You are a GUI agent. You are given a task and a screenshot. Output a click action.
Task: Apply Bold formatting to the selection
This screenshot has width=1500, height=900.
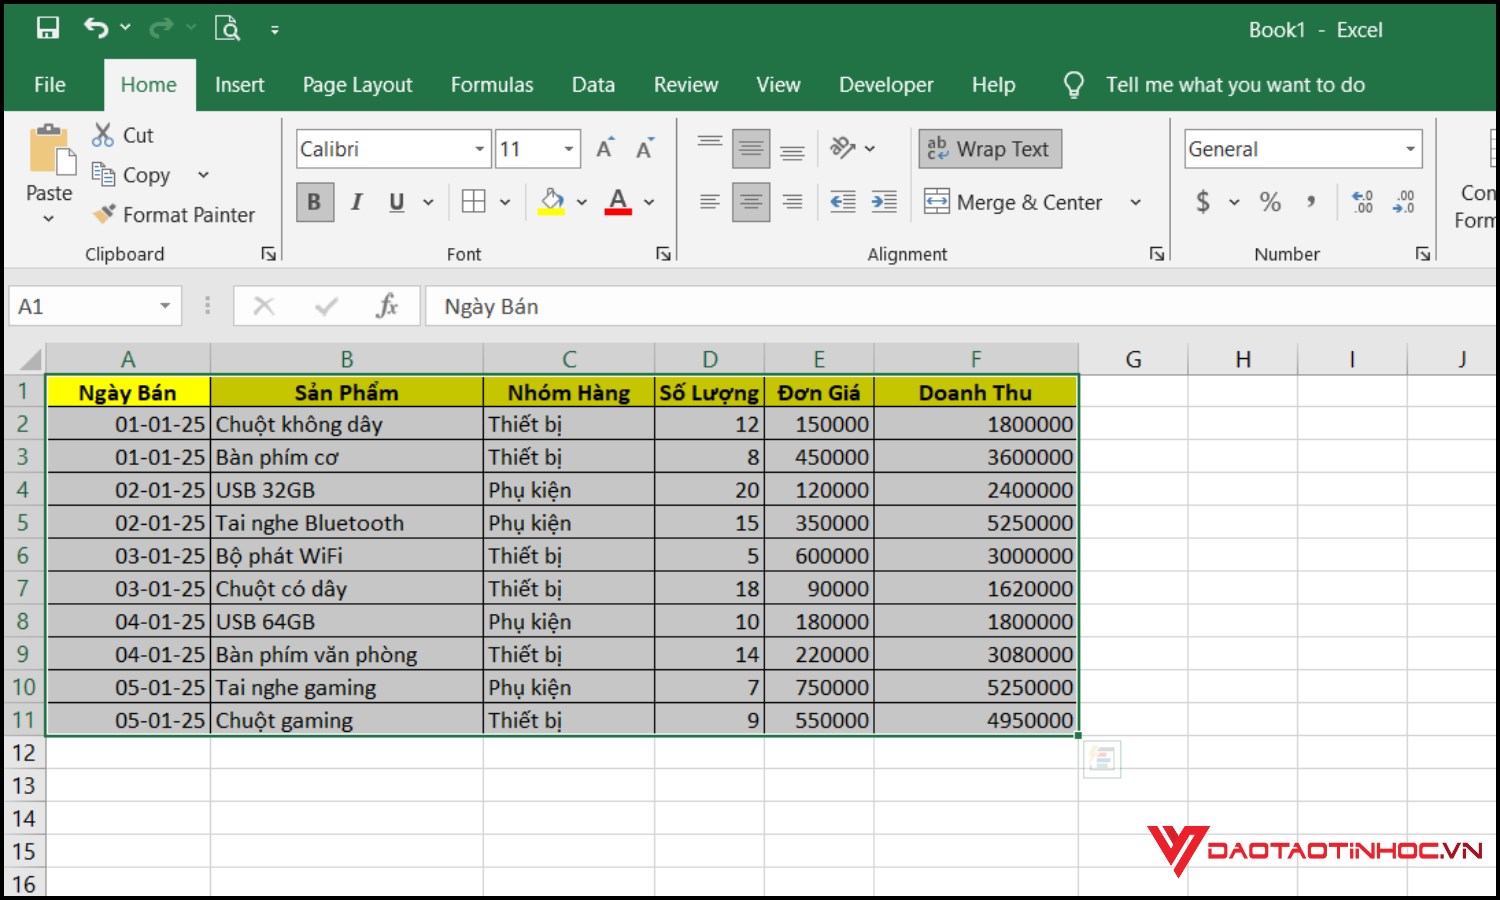coord(315,201)
